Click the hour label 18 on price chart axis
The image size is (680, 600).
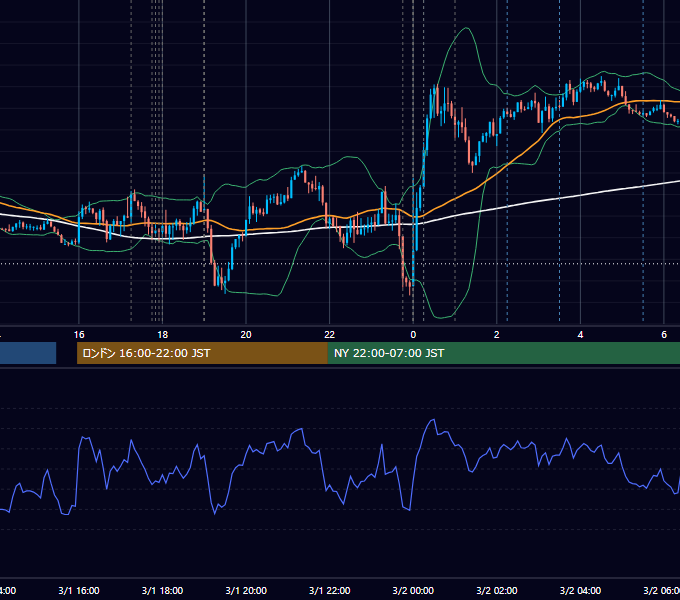point(163,335)
